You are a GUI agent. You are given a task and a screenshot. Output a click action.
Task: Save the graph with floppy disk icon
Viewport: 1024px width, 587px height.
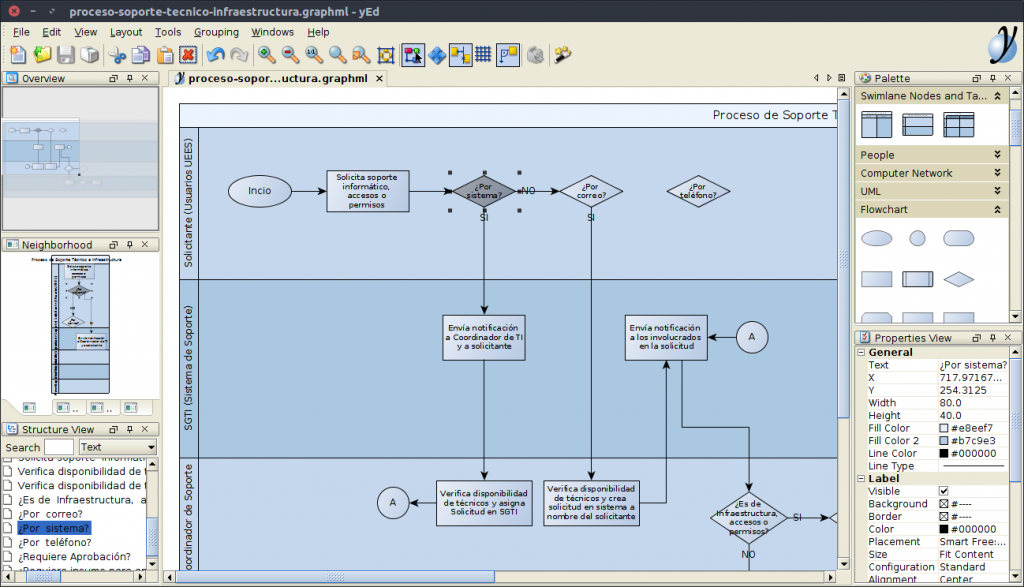click(66, 56)
